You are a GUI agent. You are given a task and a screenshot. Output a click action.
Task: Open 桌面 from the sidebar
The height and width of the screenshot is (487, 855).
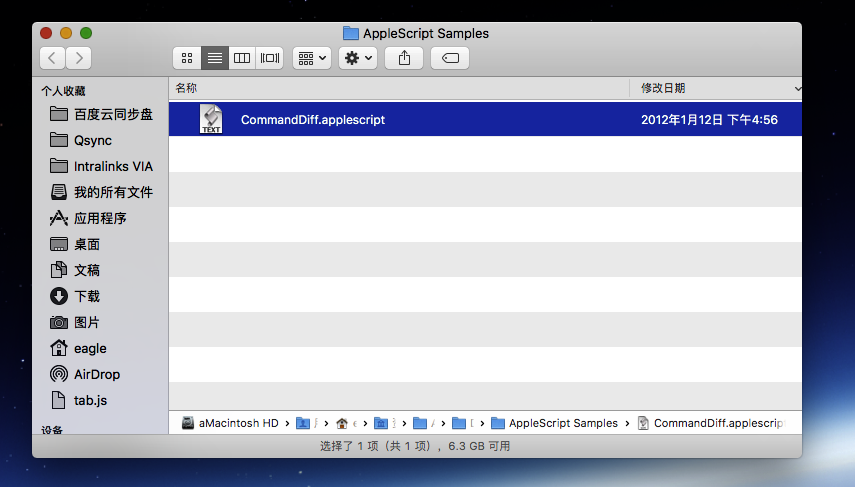point(75,244)
